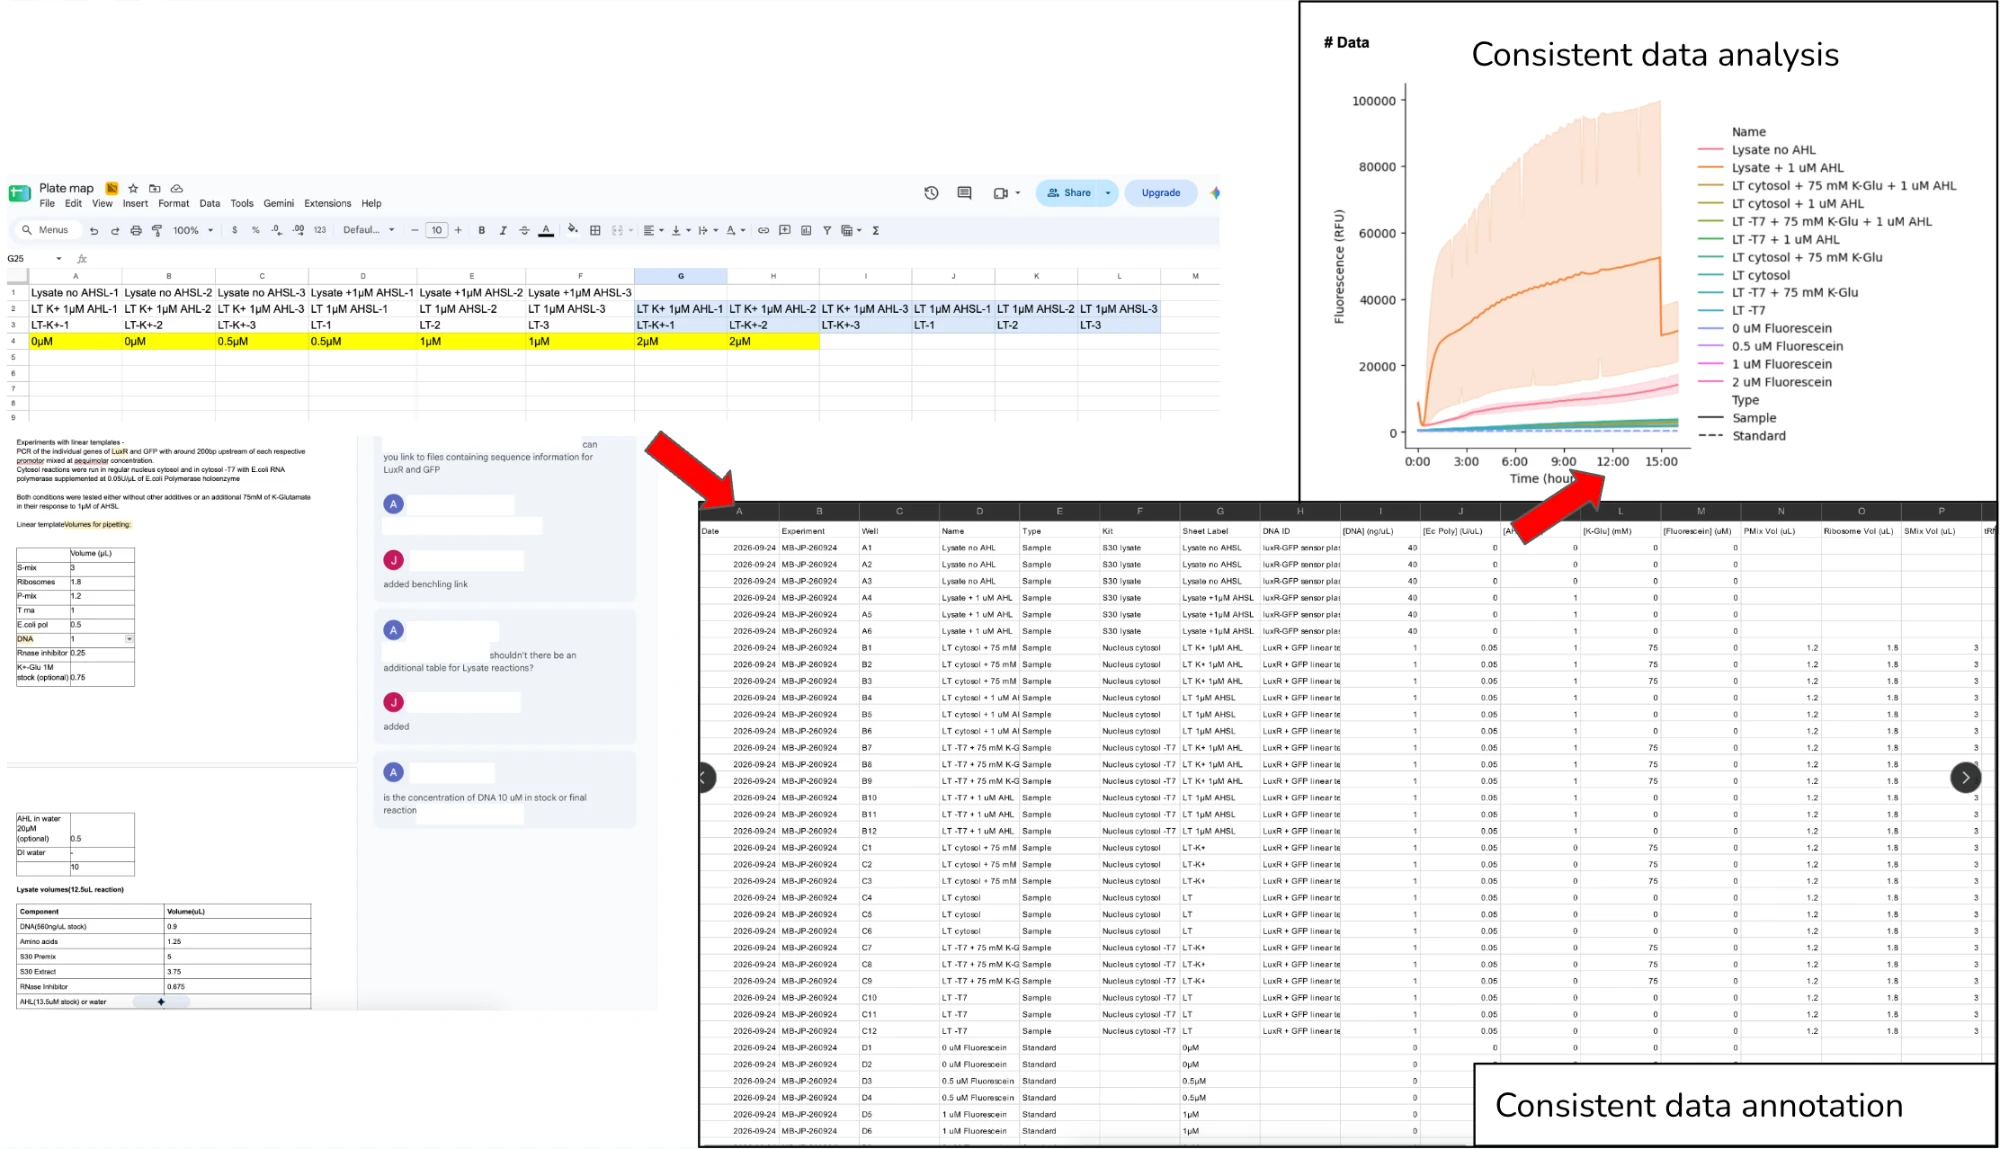Insert a chart from the toolbar

coord(806,230)
